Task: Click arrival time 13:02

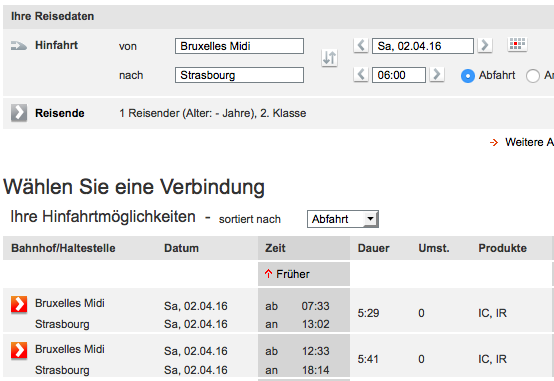Action: pos(316,324)
